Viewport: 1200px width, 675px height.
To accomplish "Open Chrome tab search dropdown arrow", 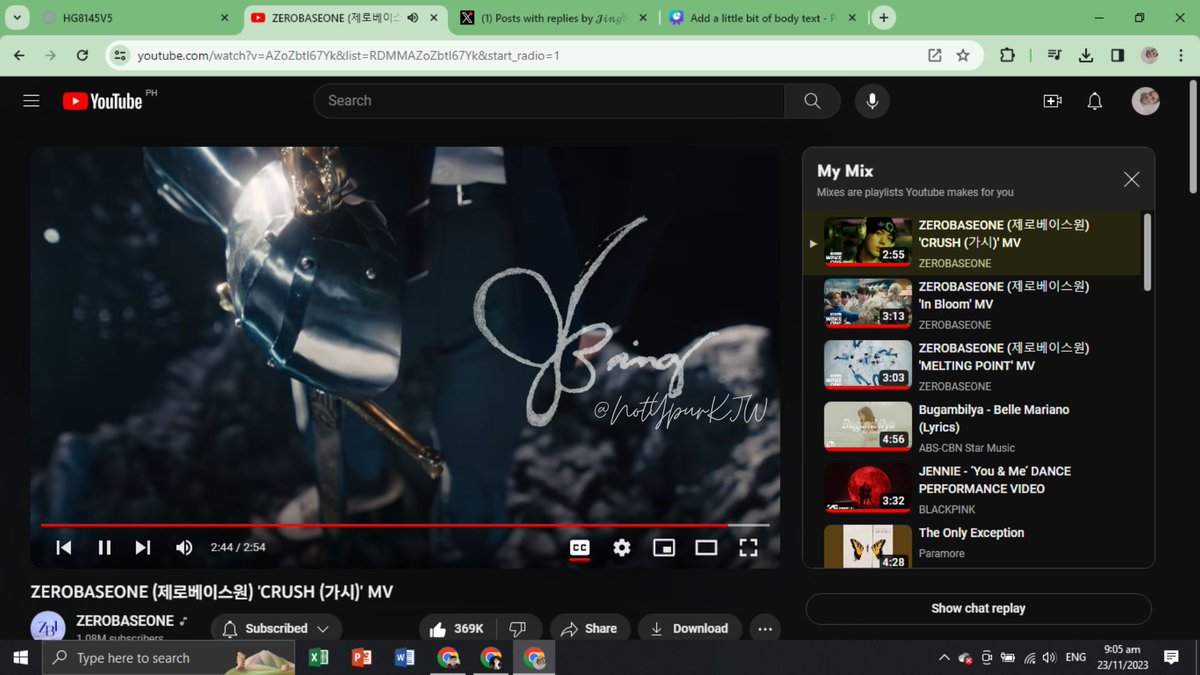I will coord(16,18).
